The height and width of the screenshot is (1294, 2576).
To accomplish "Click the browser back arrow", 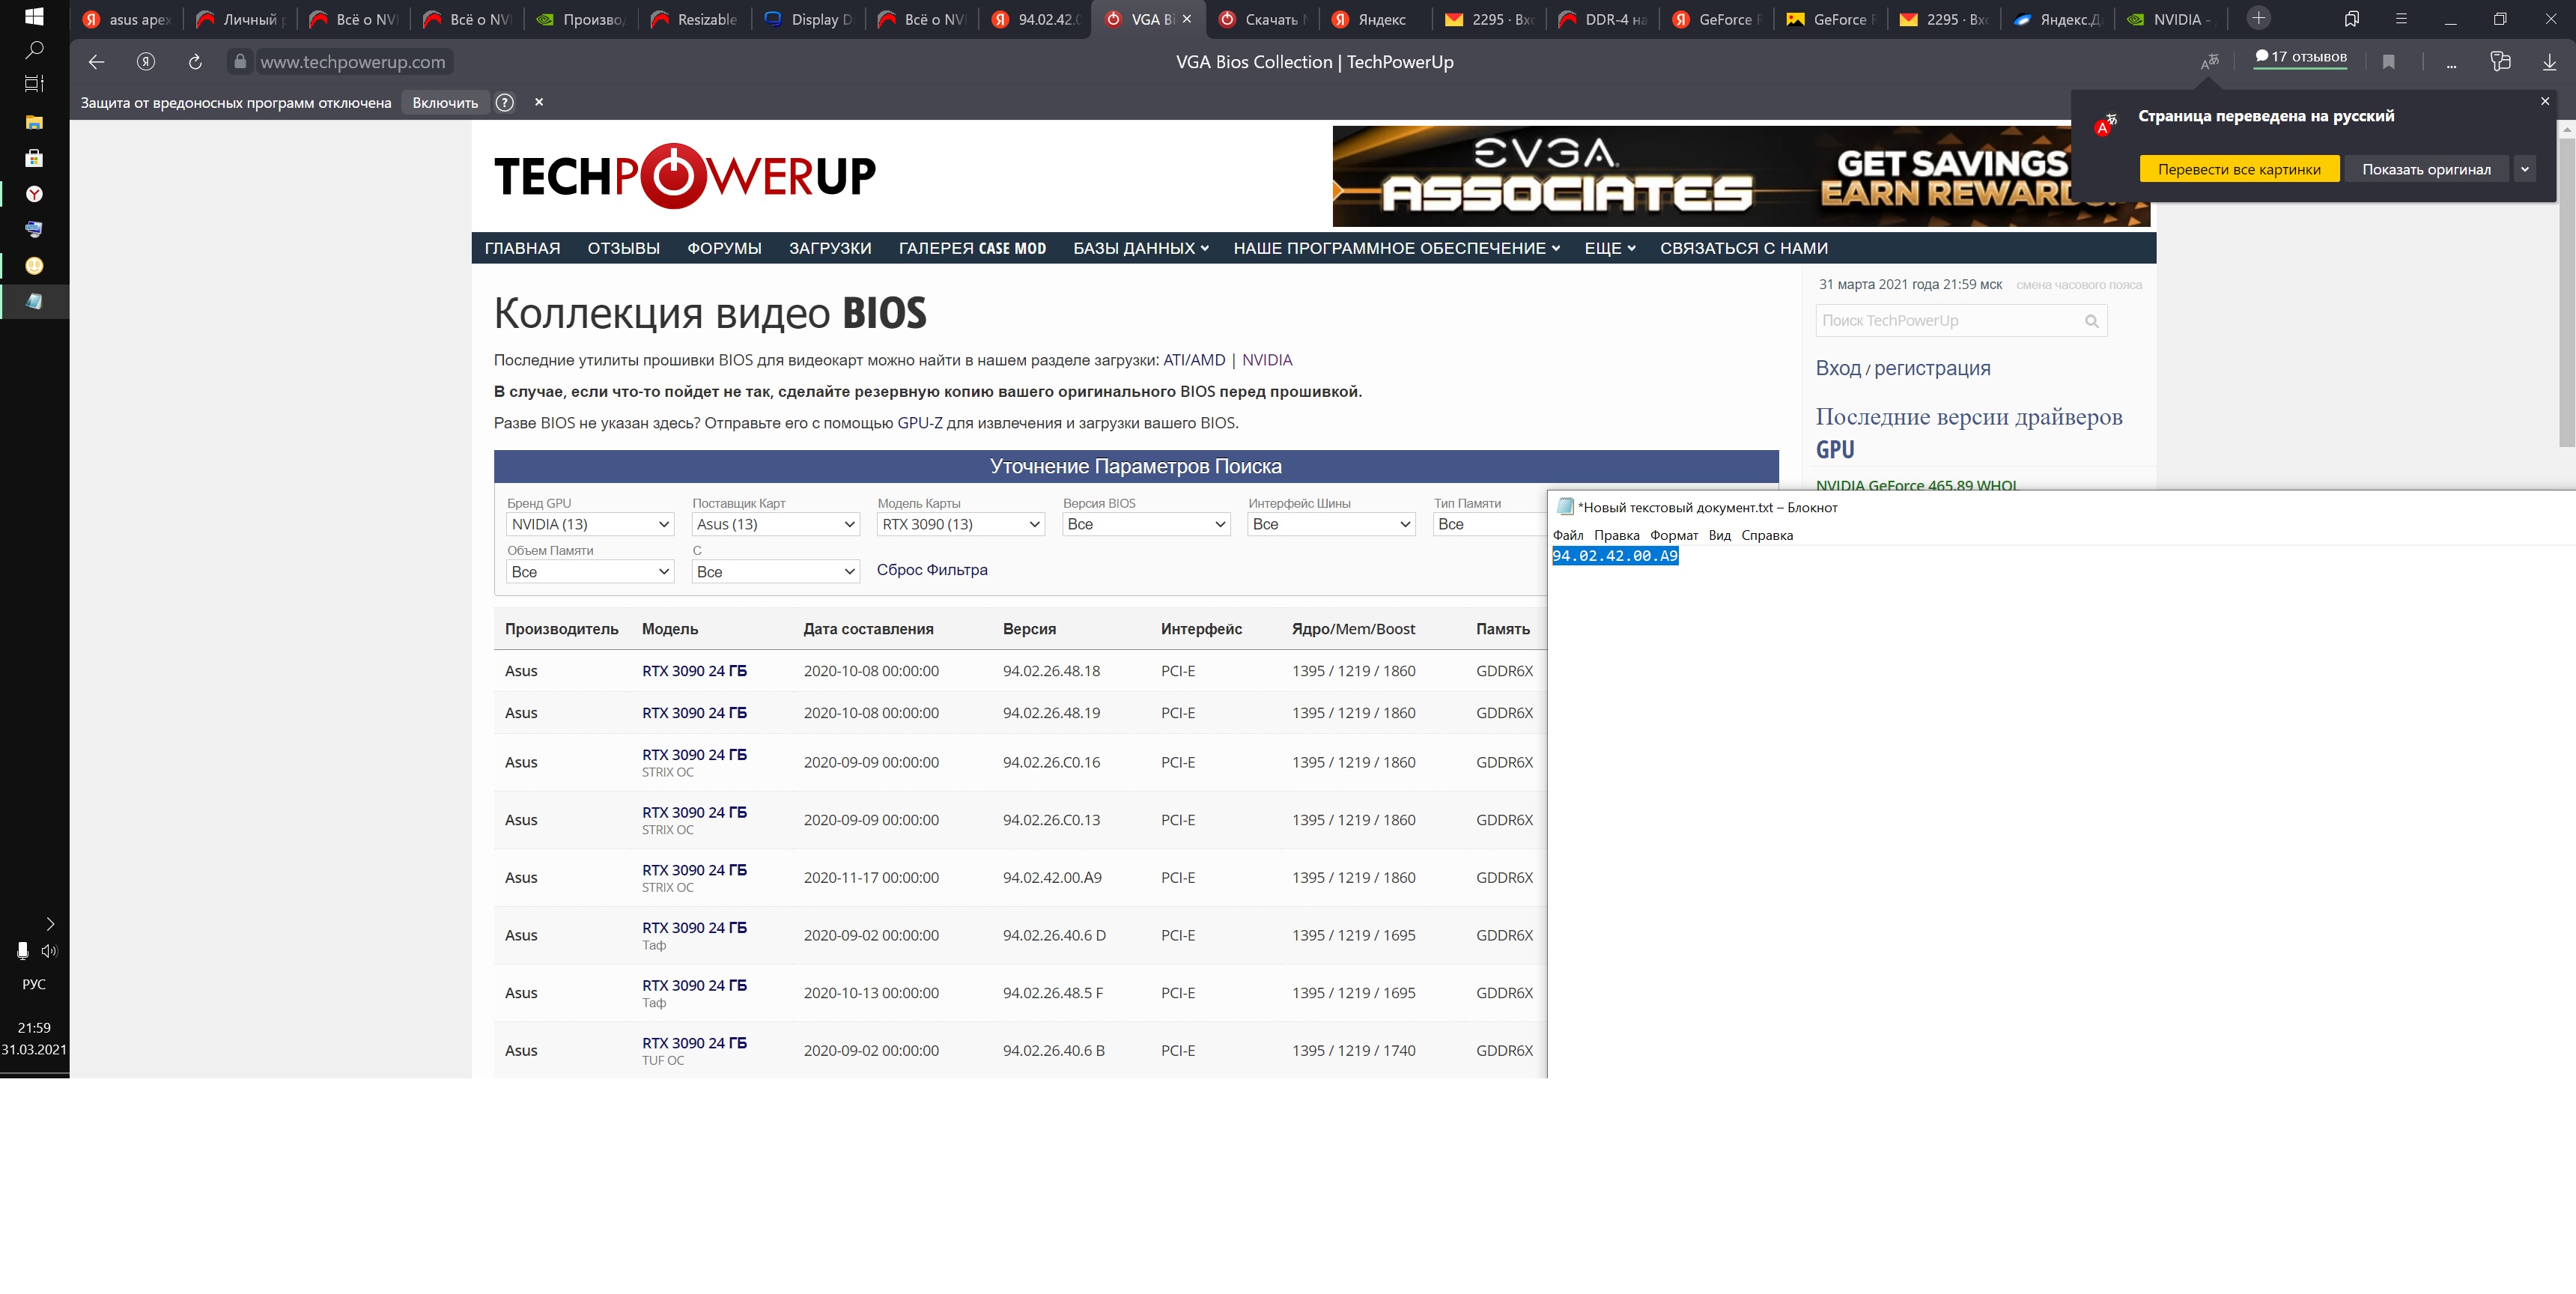I will click(x=96, y=62).
